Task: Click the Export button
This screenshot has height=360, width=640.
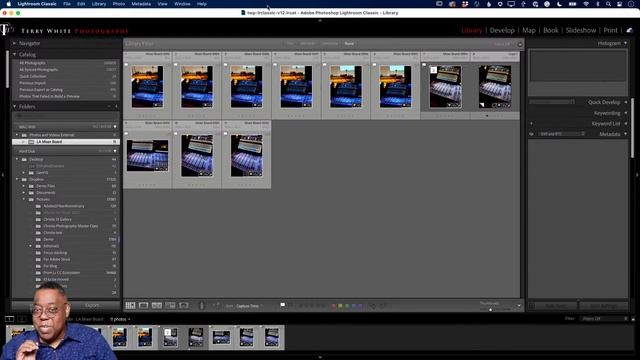Action: [x=92, y=305]
